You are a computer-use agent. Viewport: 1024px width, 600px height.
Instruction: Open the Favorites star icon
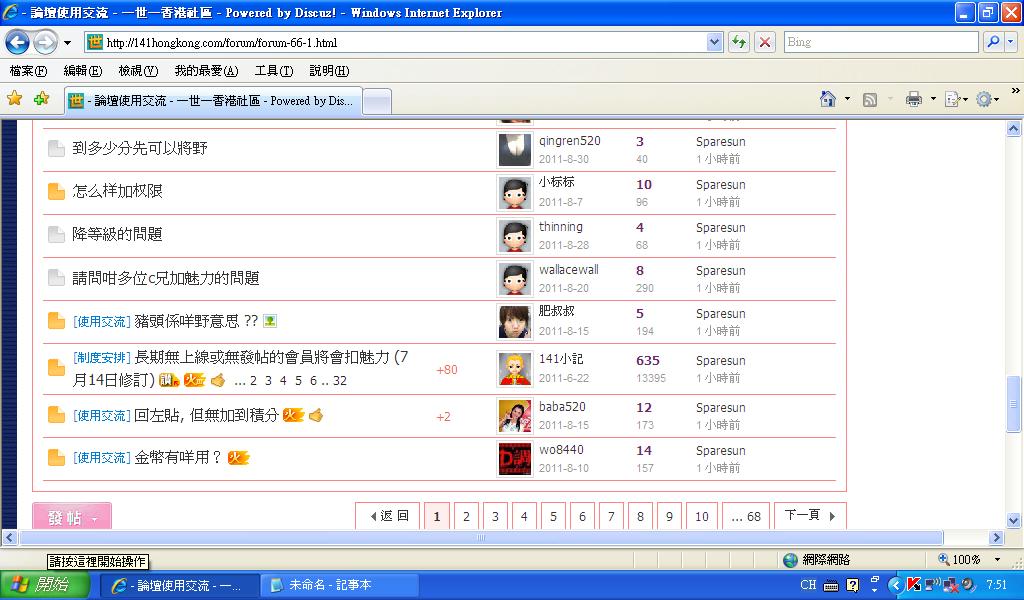coord(15,99)
